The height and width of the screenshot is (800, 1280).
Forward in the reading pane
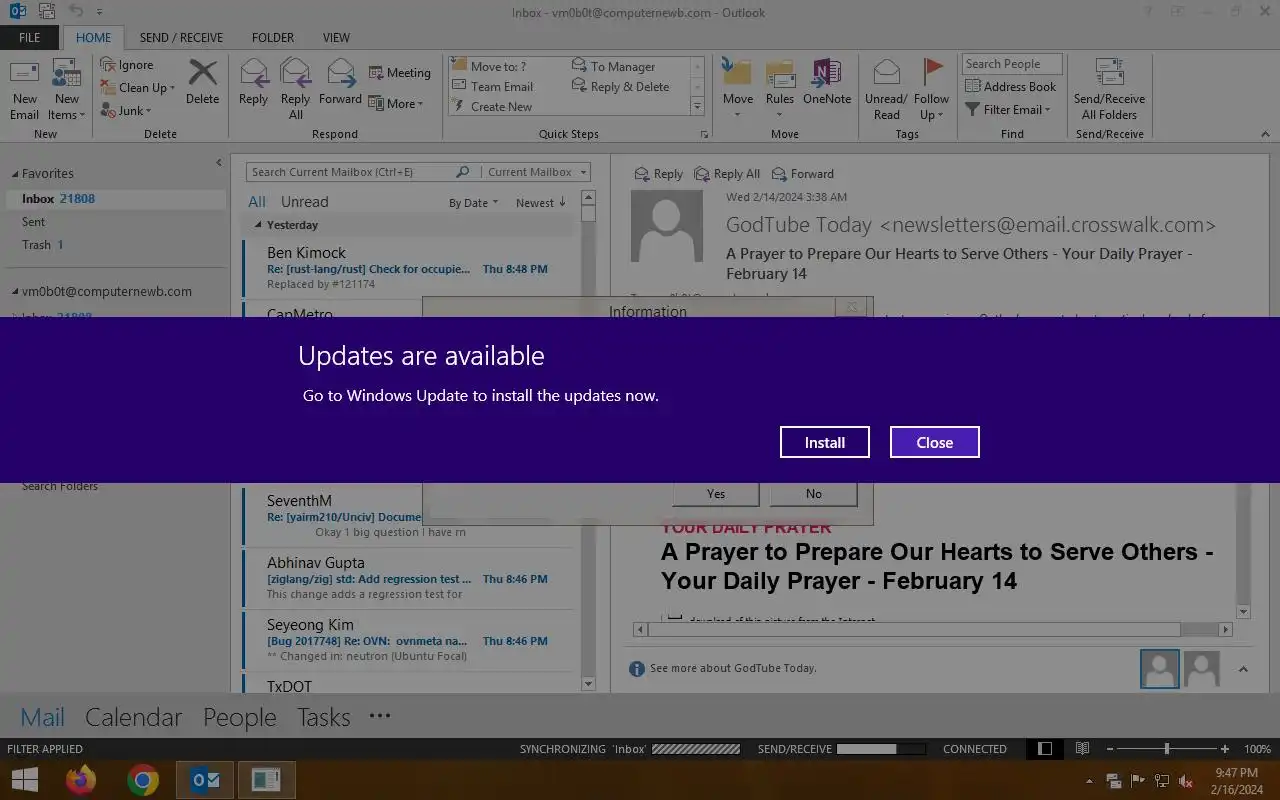coord(802,174)
